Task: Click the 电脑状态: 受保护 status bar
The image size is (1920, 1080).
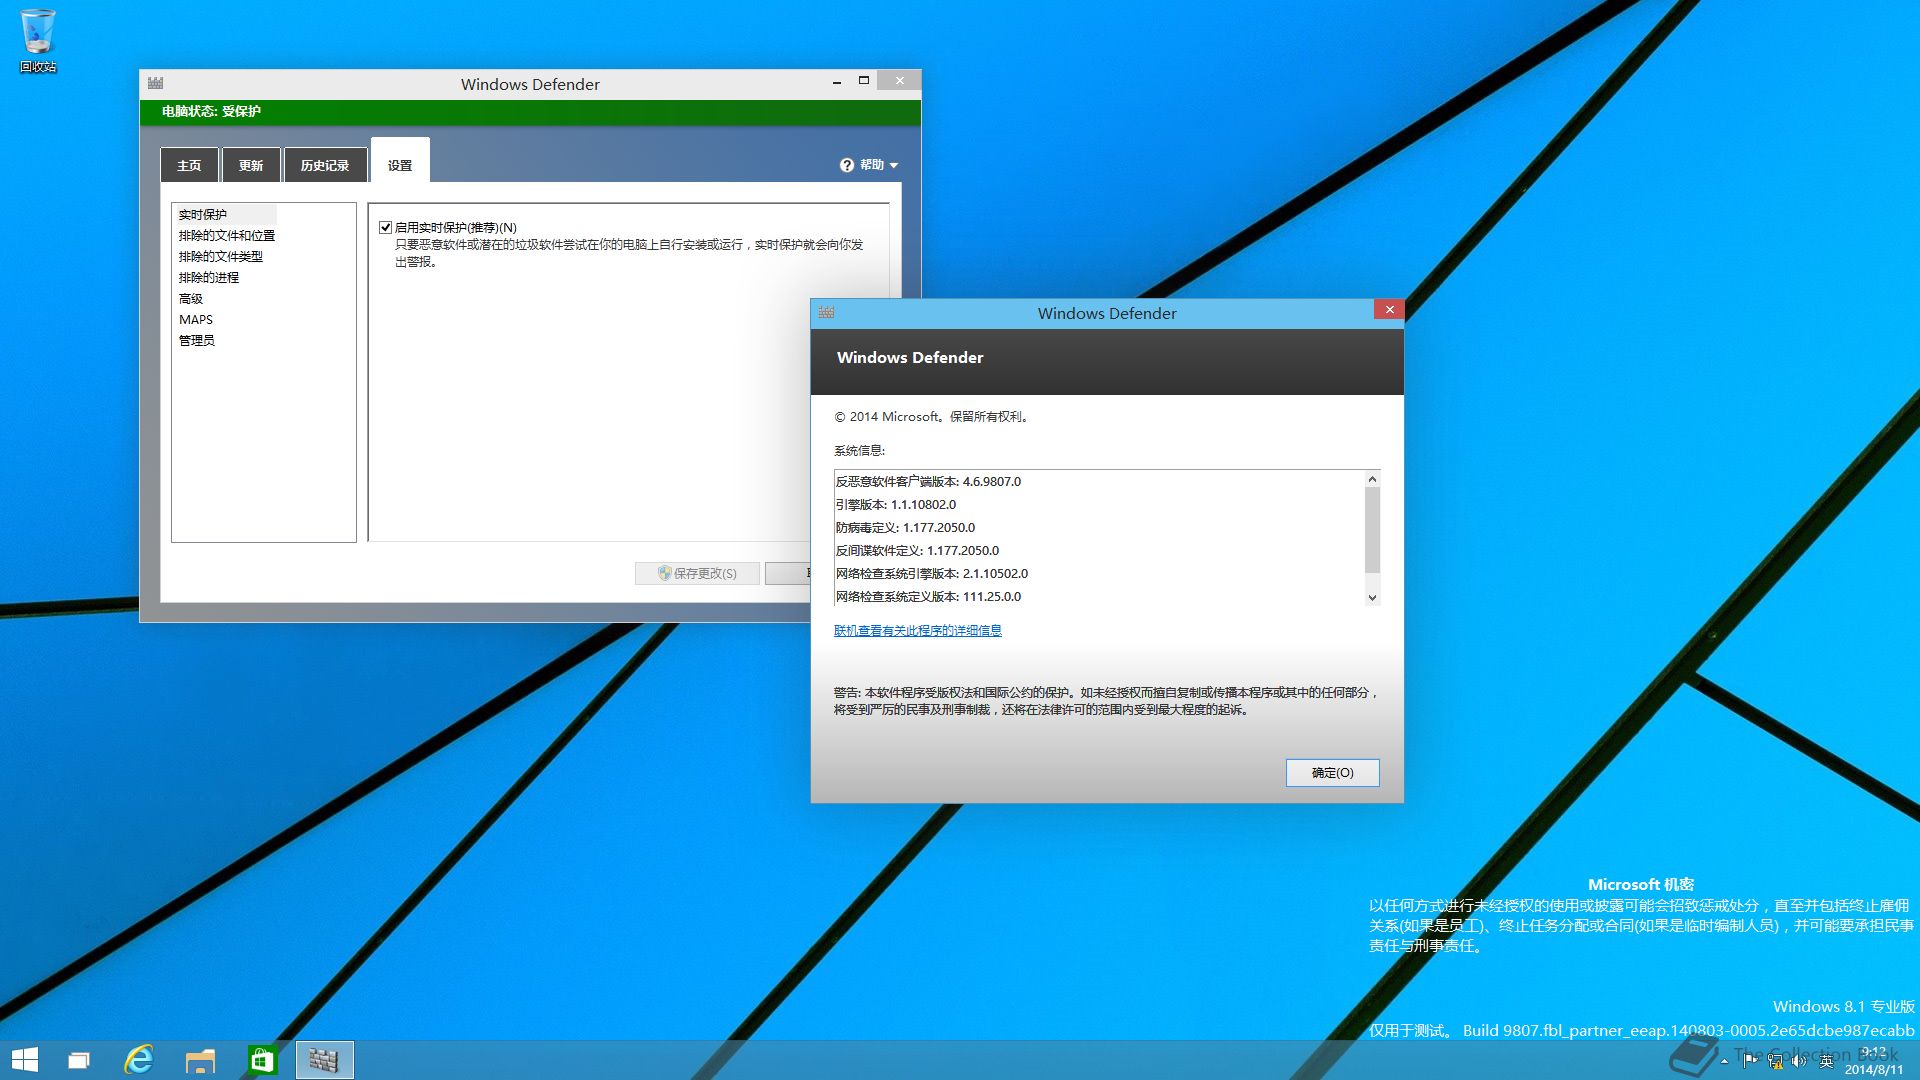Action: [530, 112]
